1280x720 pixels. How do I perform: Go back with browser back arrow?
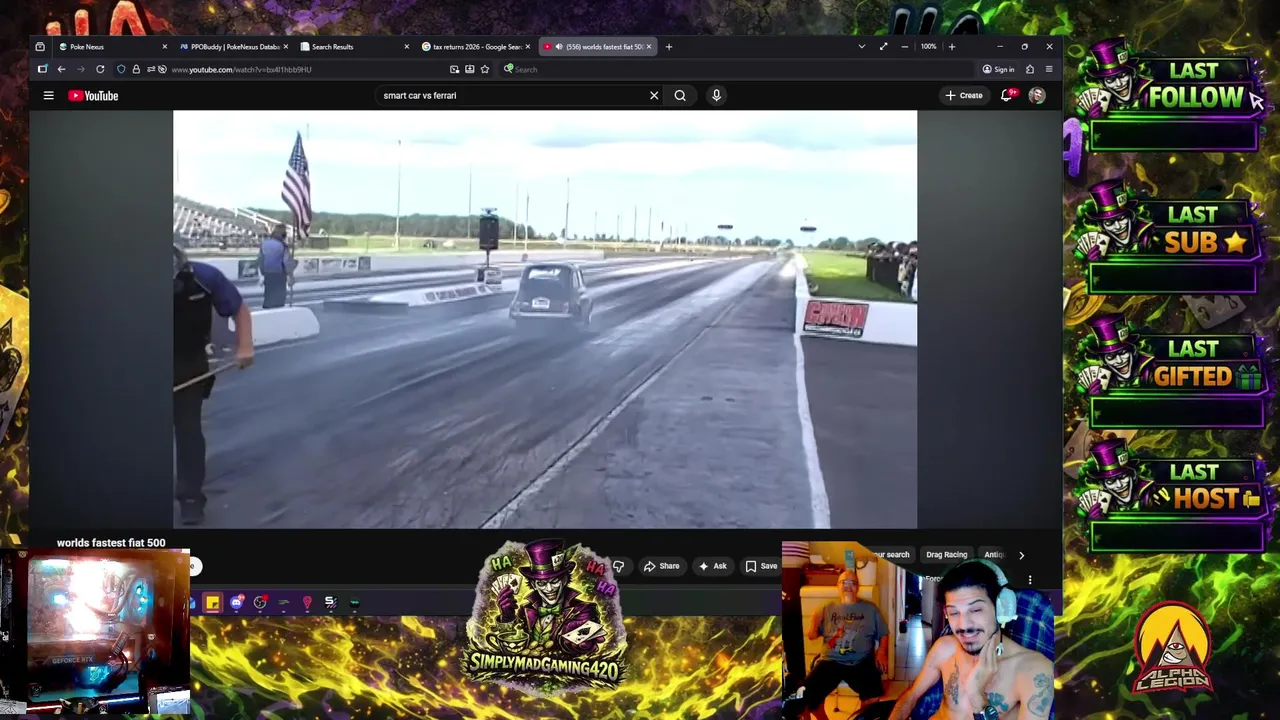click(61, 69)
